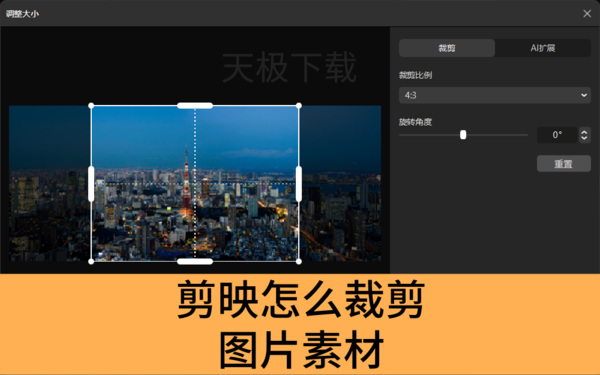This screenshot has height=375, width=600.
Task: Click the rotation angle 0° input field
Action: (x=557, y=135)
